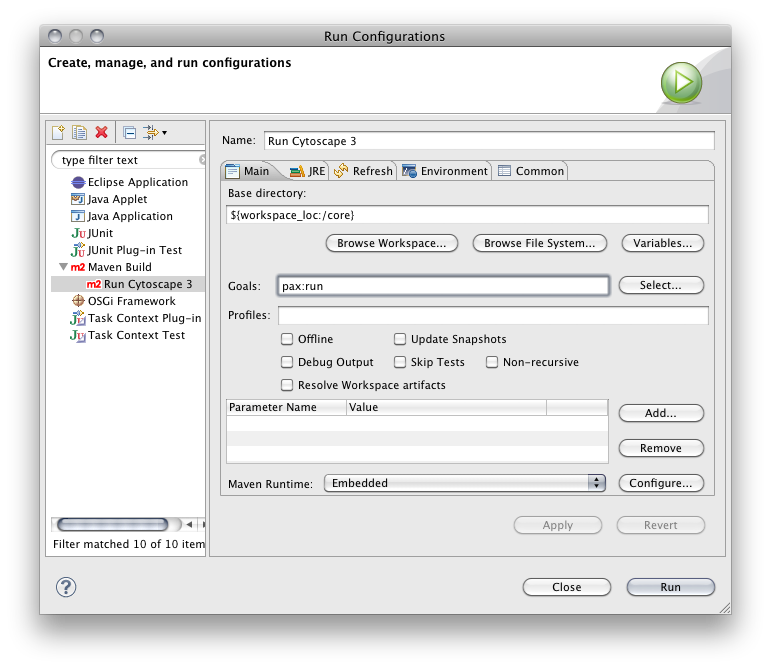Click the Apply button
771x669 pixels.
[x=558, y=525]
